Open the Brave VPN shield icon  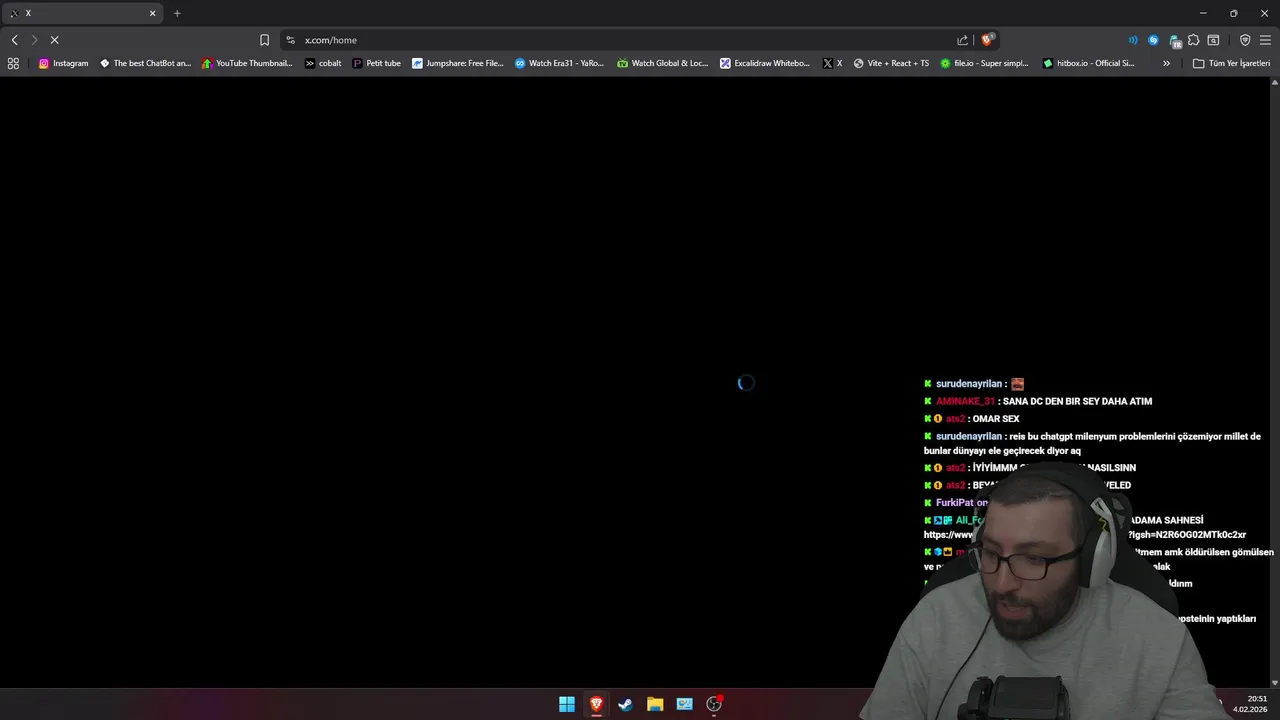pos(1245,40)
